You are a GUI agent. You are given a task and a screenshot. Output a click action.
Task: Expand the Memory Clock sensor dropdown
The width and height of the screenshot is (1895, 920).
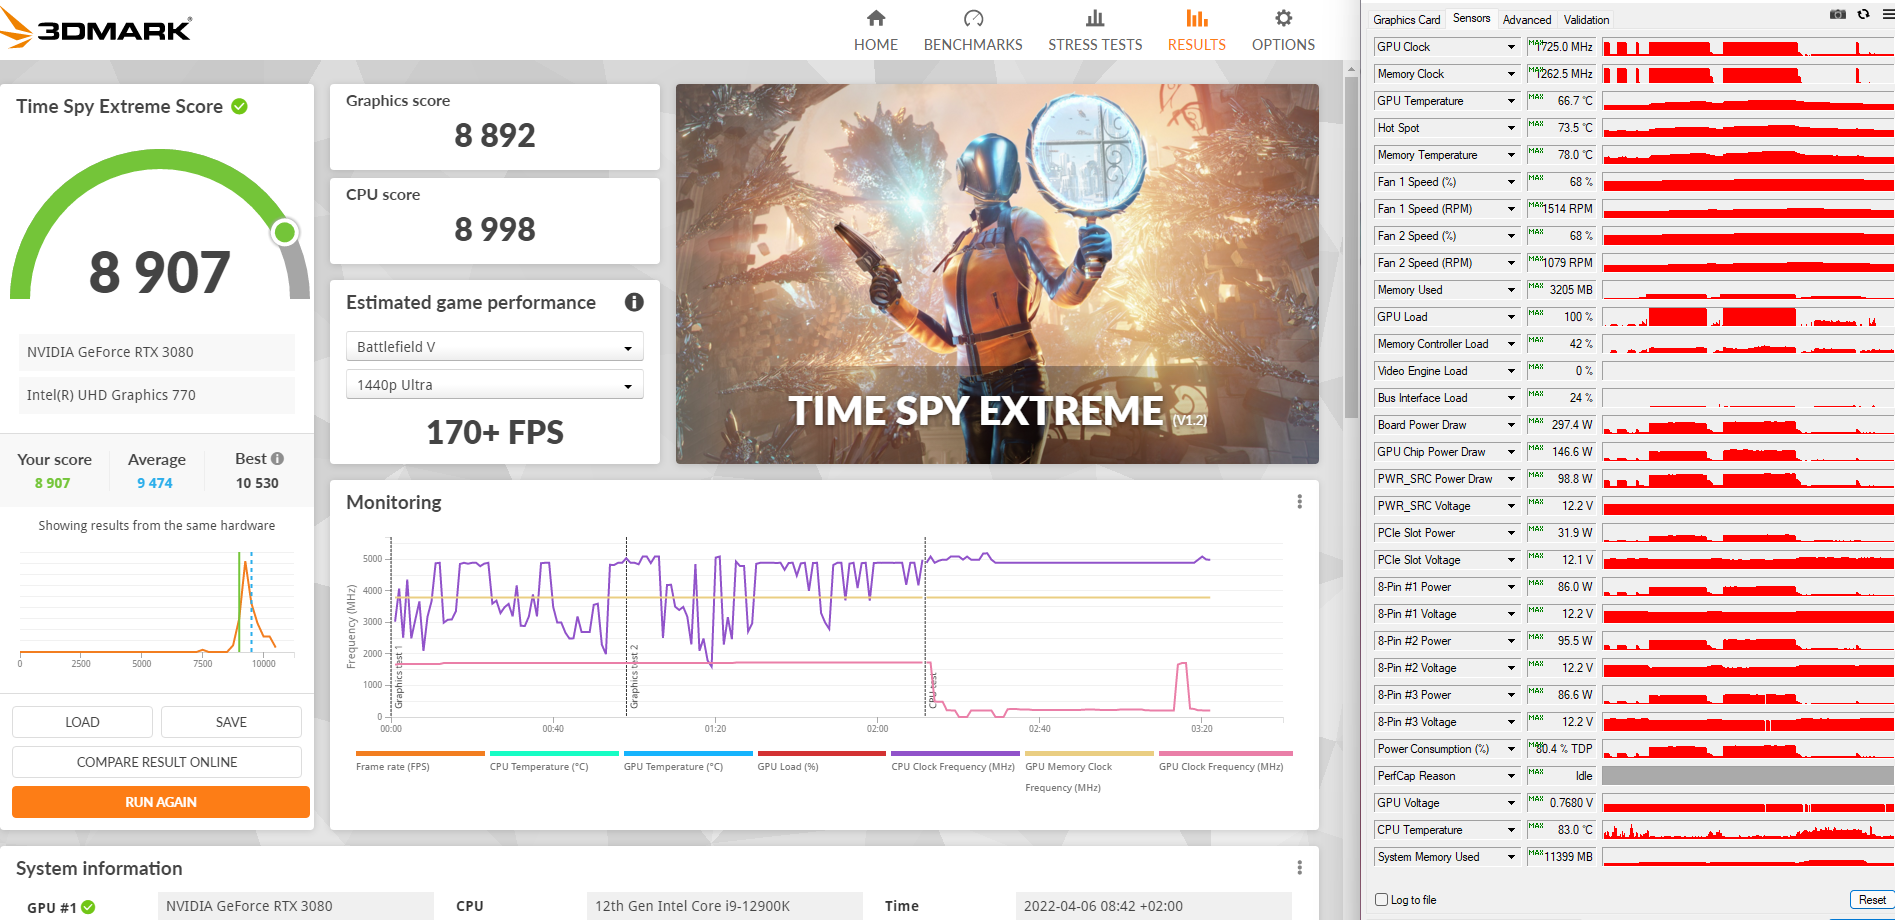[x=1511, y=74]
